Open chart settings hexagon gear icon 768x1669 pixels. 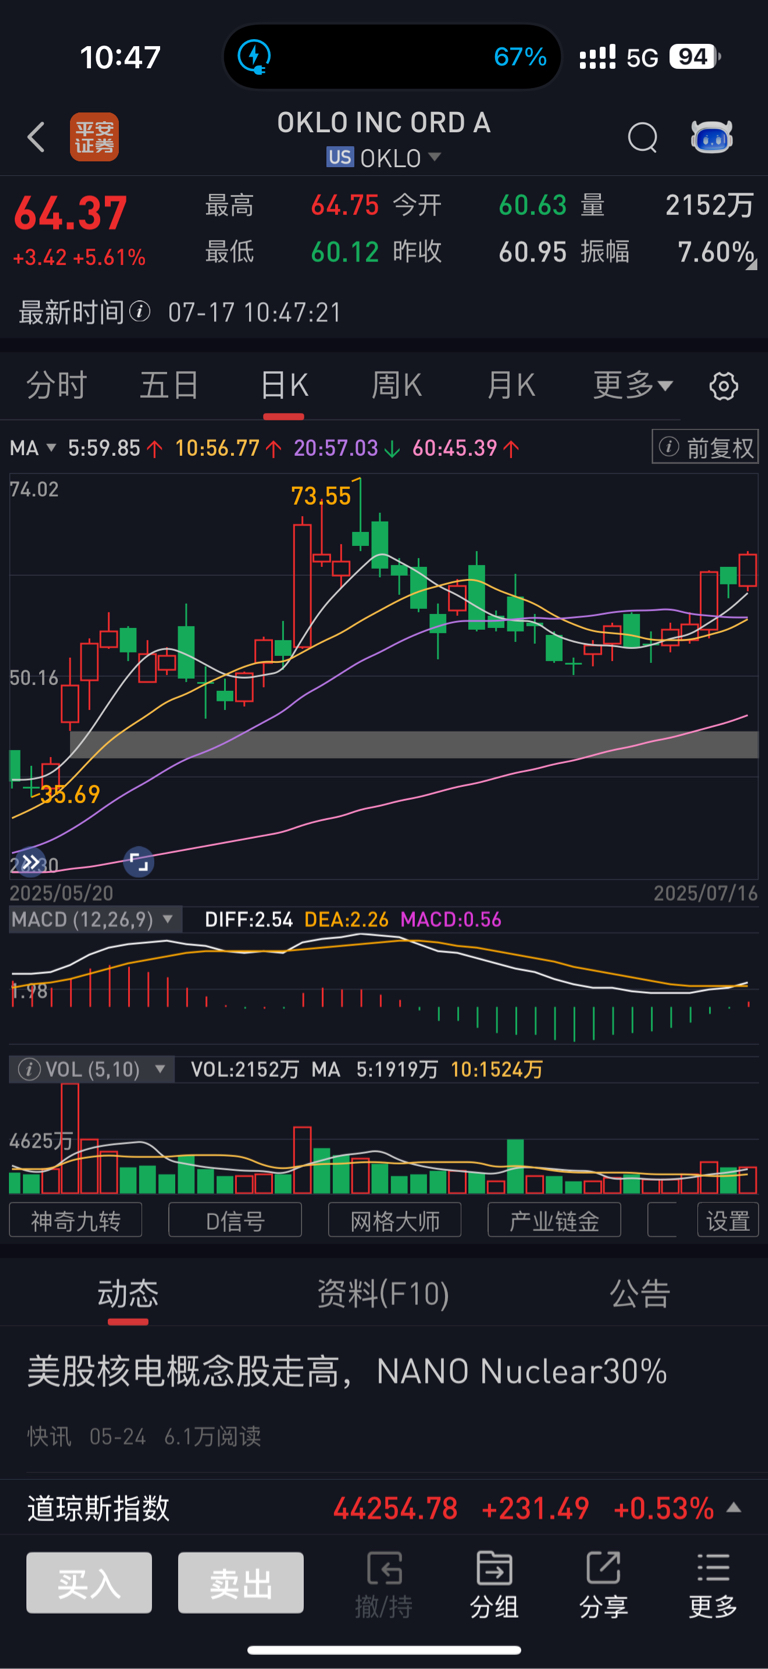724,386
